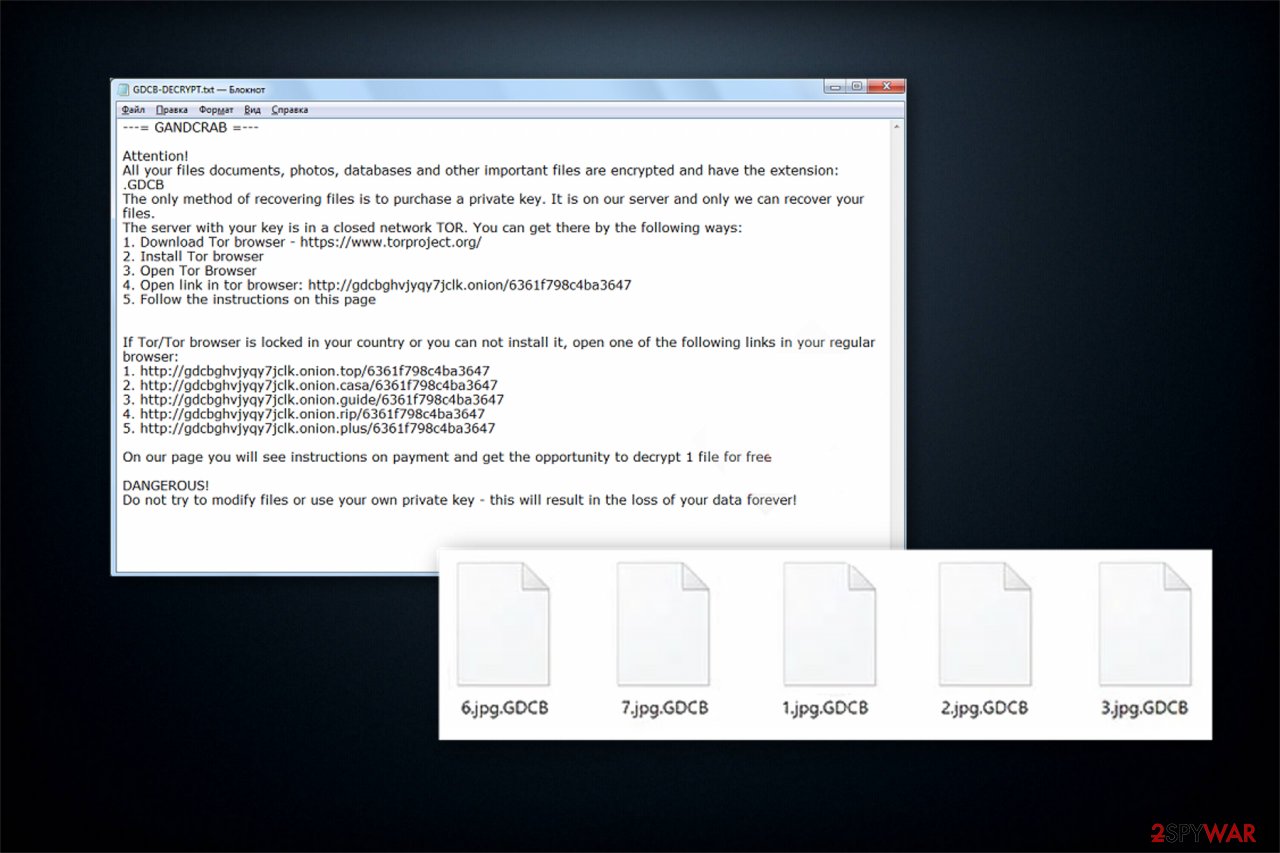Select the 1.jpg.GDCB file icon

[x=829, y=624]
